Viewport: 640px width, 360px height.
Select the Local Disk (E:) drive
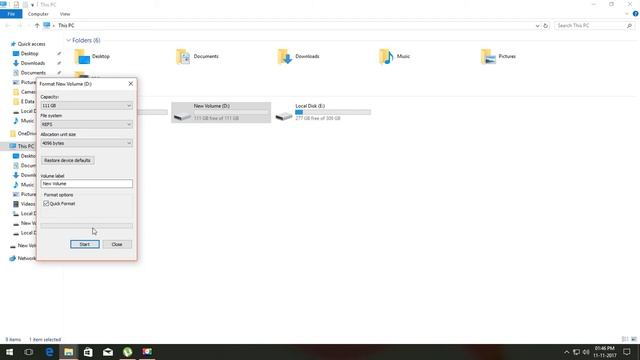coord(323,112)
